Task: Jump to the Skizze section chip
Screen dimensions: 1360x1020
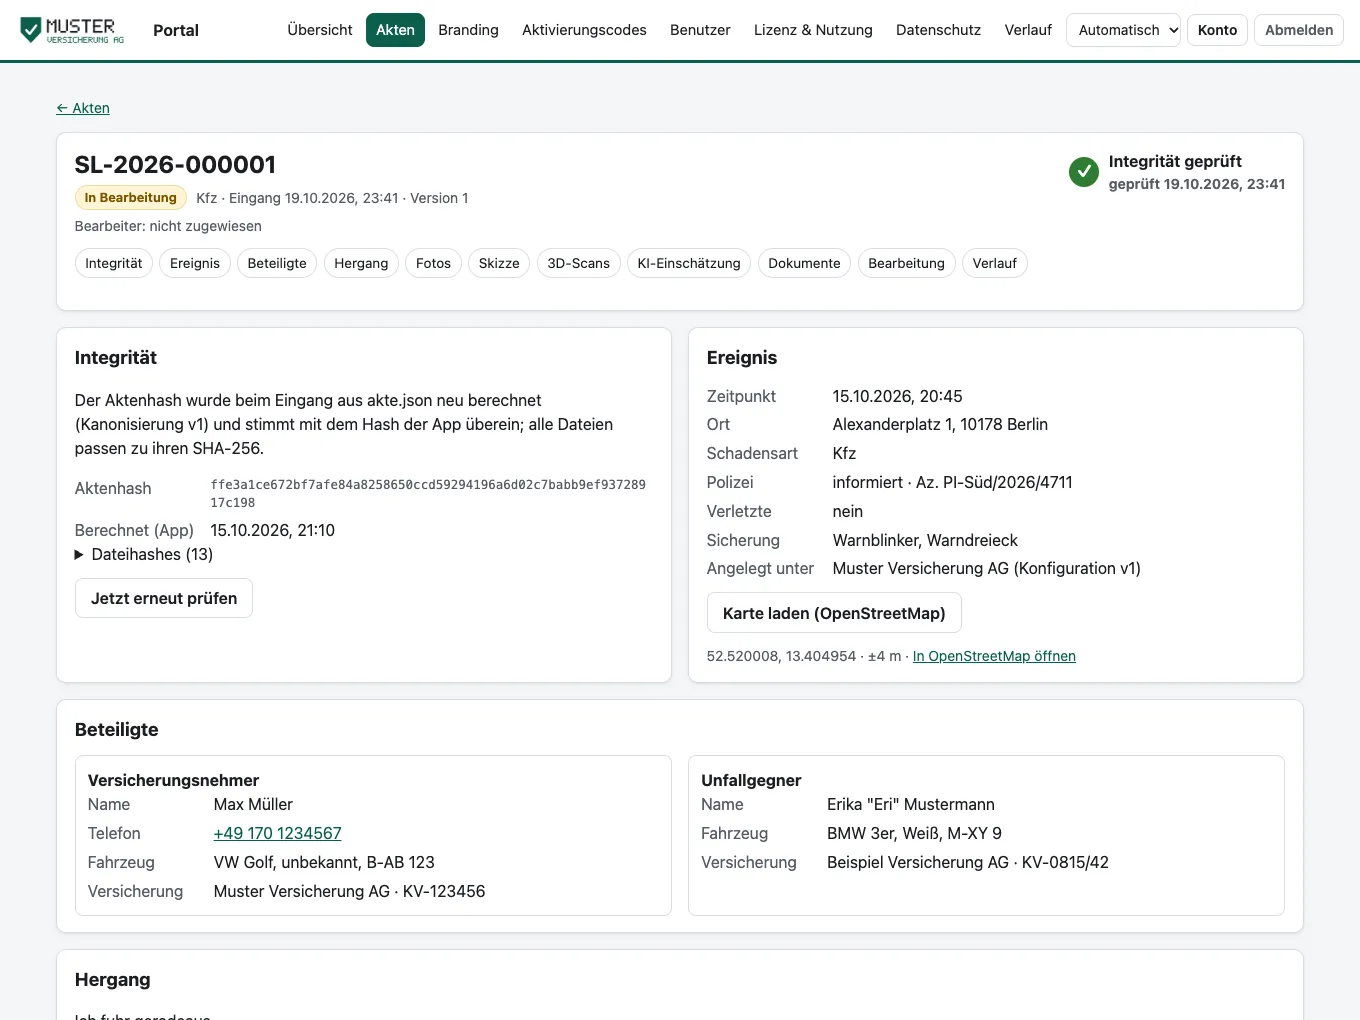Action: tap(499, 263)
